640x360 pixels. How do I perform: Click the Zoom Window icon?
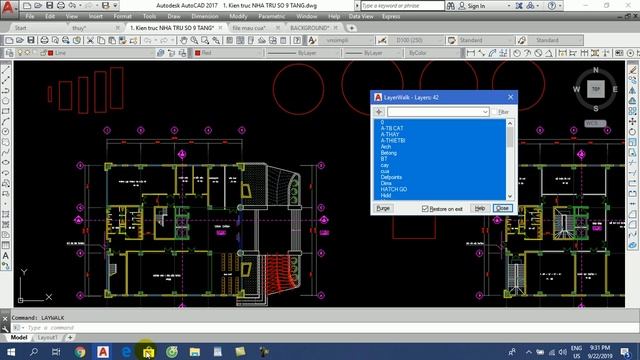[205, 40]
